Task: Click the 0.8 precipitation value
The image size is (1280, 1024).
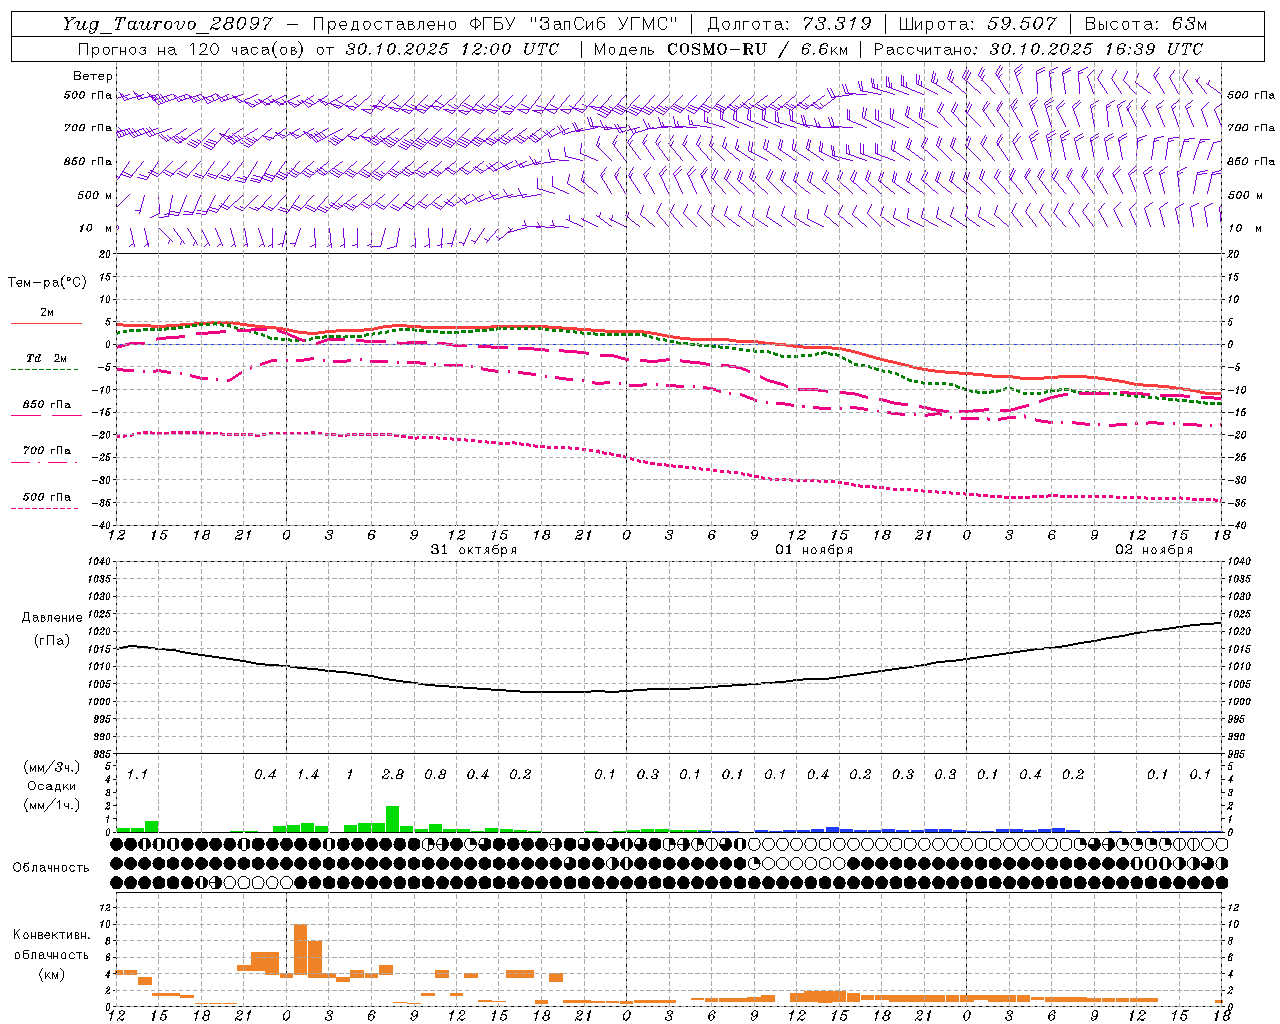Action: [x=435, y=775]
